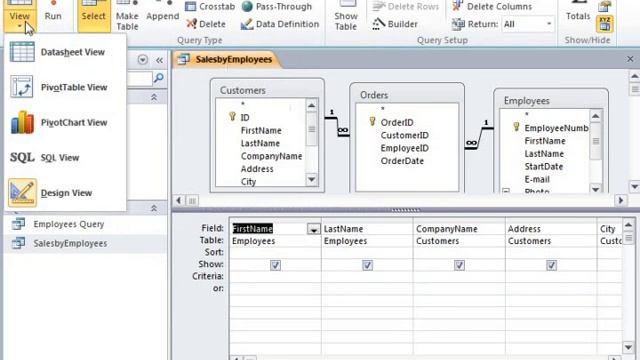This screenshot has height=360, width=640.
Task: Click Delete Rows in Query Setup
Action: (406, 7)
